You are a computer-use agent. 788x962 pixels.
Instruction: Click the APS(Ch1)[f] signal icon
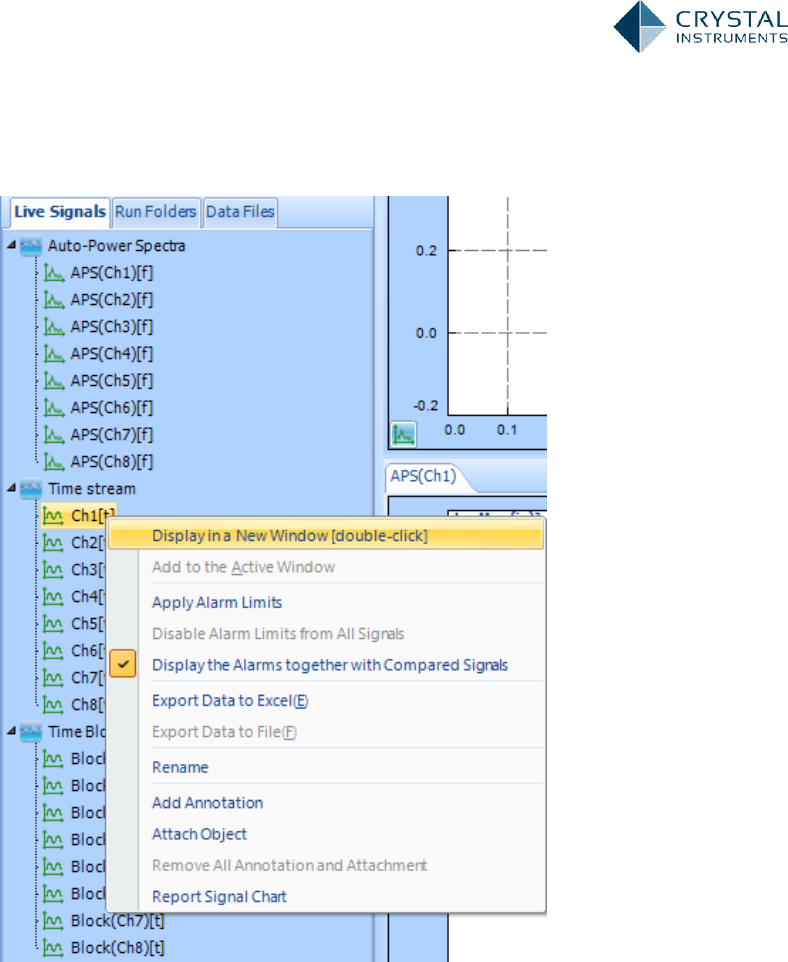point(54,273)
